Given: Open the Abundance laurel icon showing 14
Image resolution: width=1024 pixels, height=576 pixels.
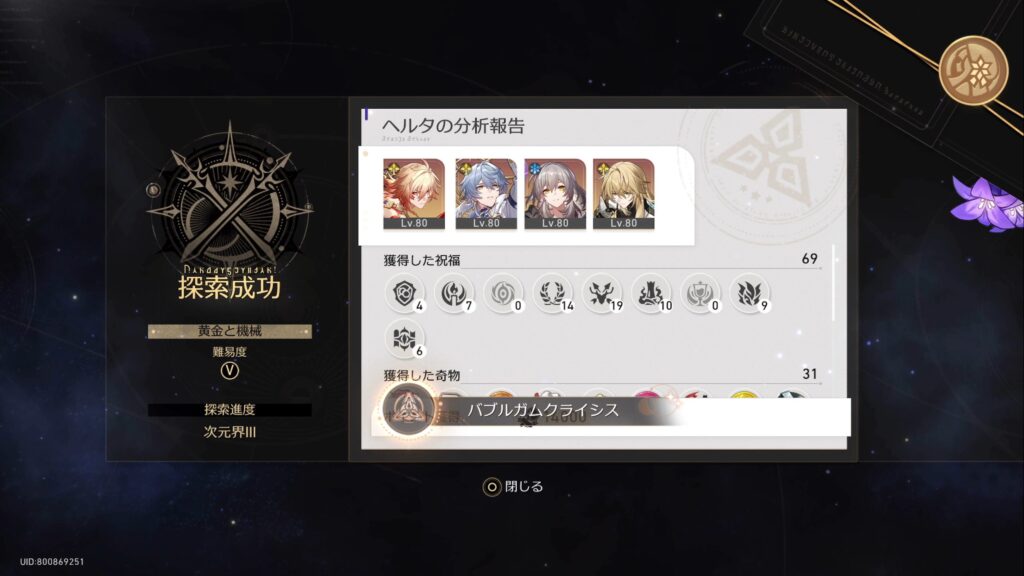Looking at the screenshot, I should pyautogui.click(x=552, y=293).
